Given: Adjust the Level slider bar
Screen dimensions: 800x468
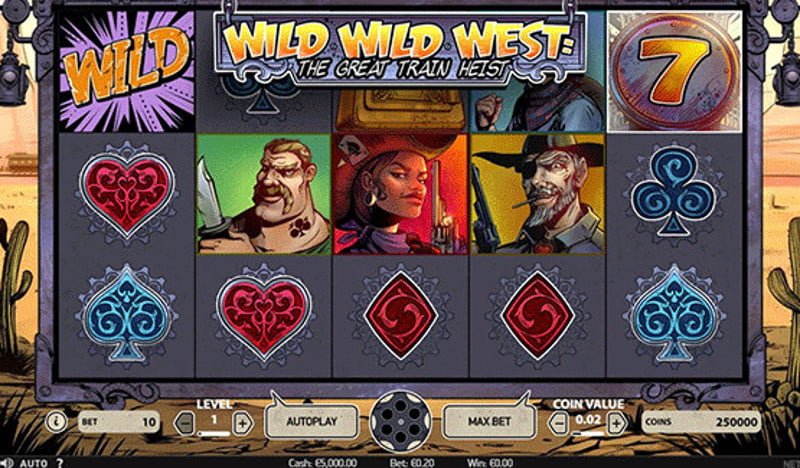Looking at the screenshot, I should point(214,434).
